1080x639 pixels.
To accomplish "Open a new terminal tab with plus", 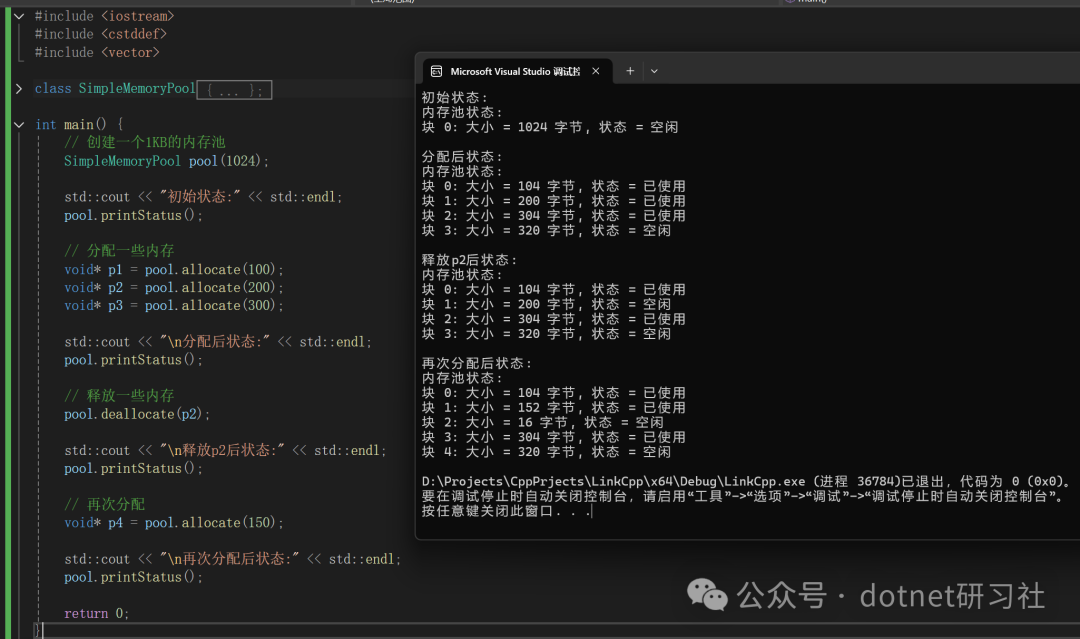I will point(630,71).
